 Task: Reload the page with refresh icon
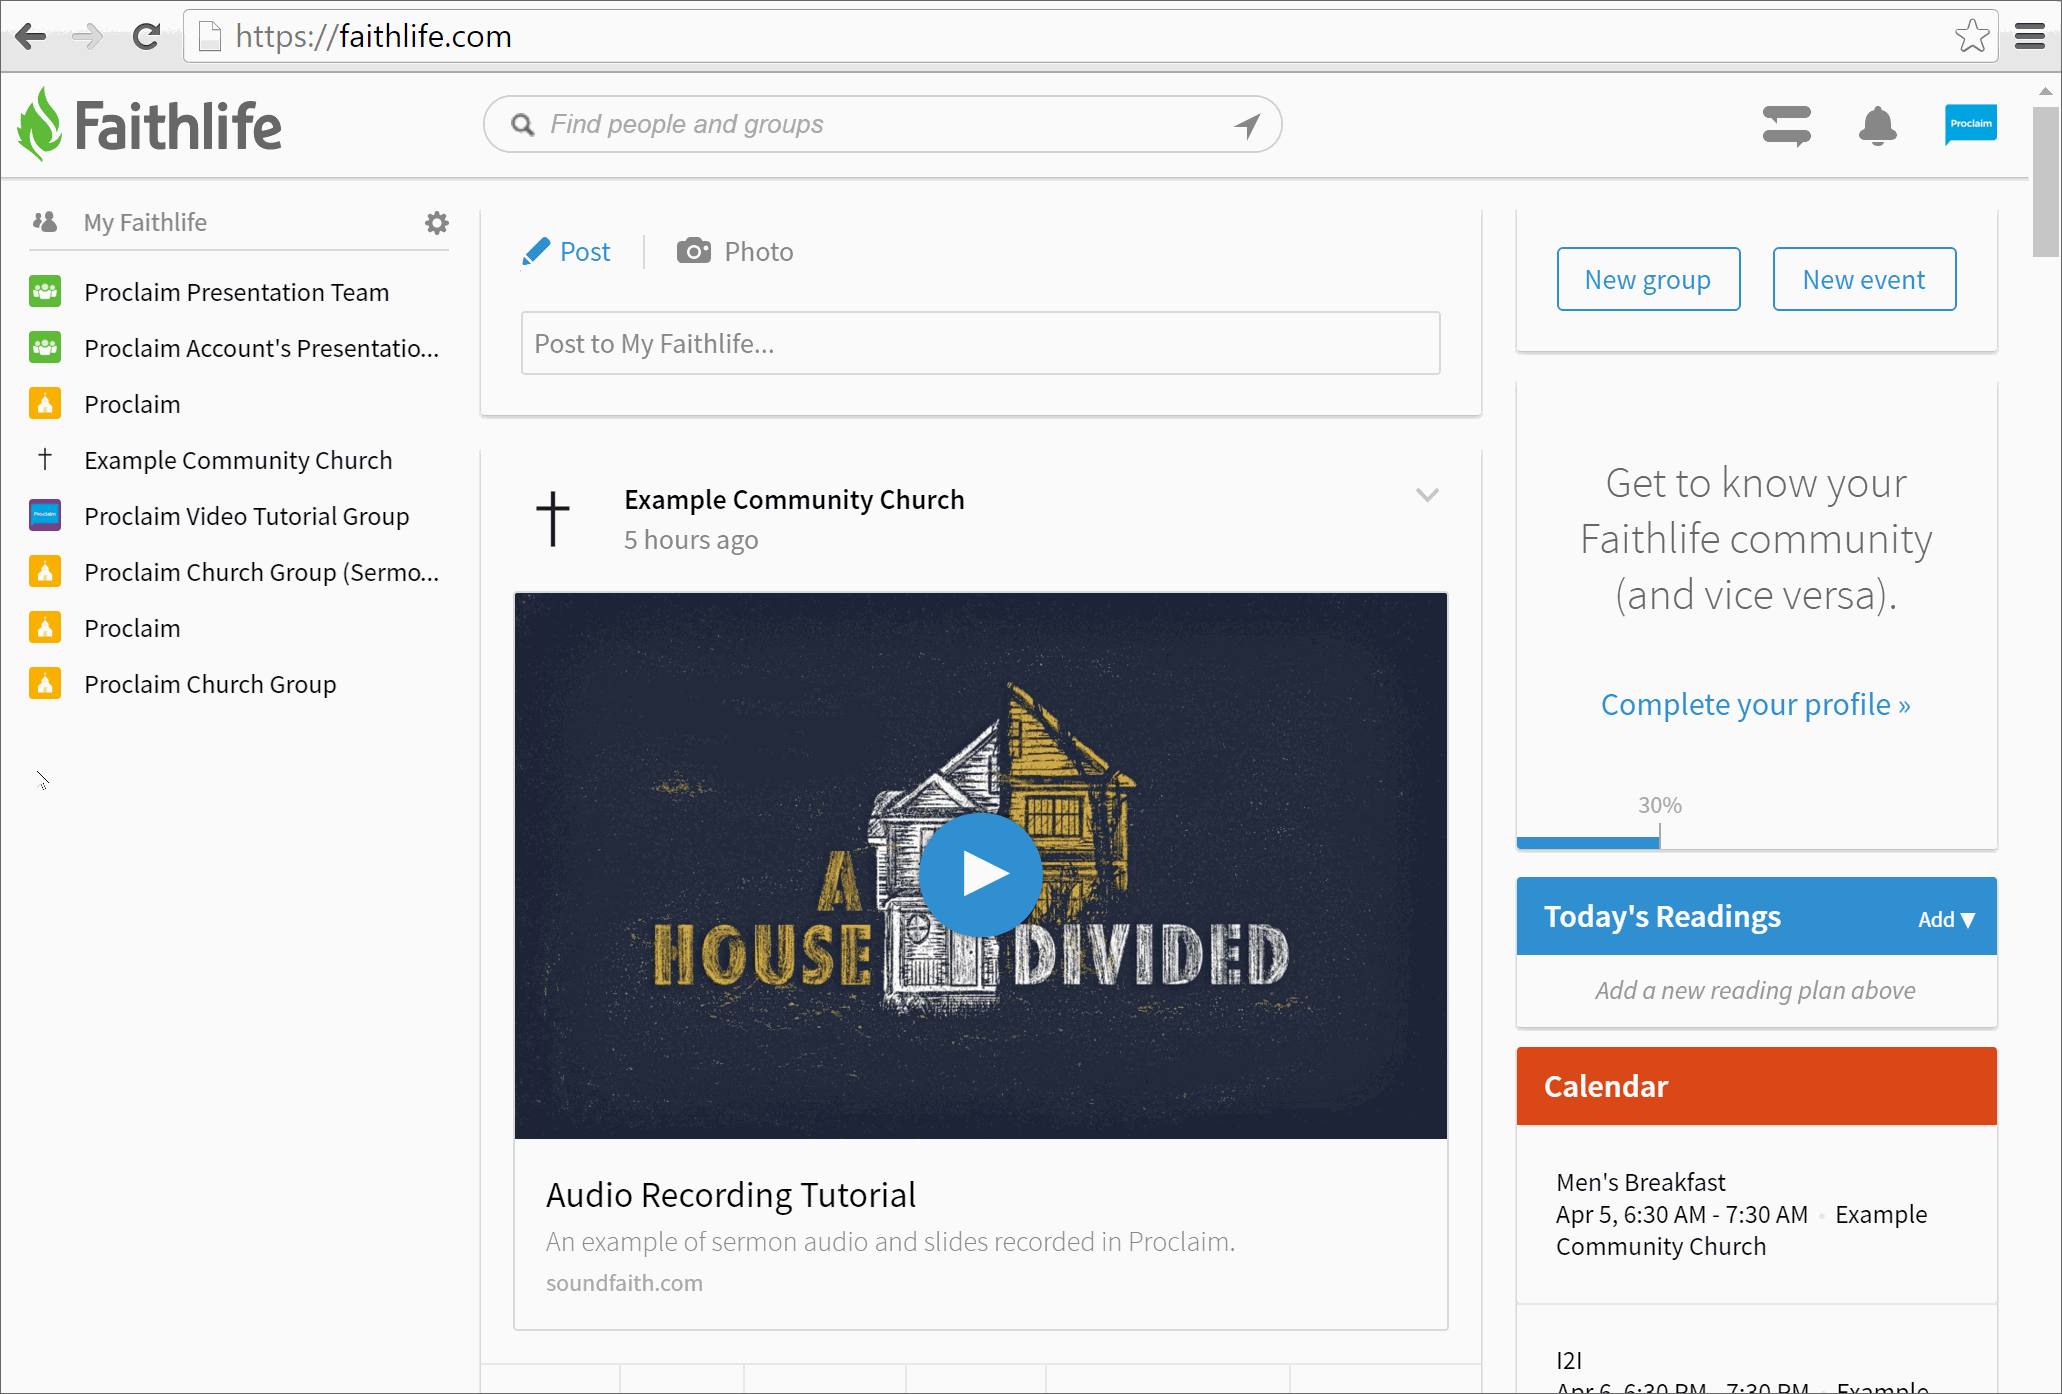coord(147,37)
